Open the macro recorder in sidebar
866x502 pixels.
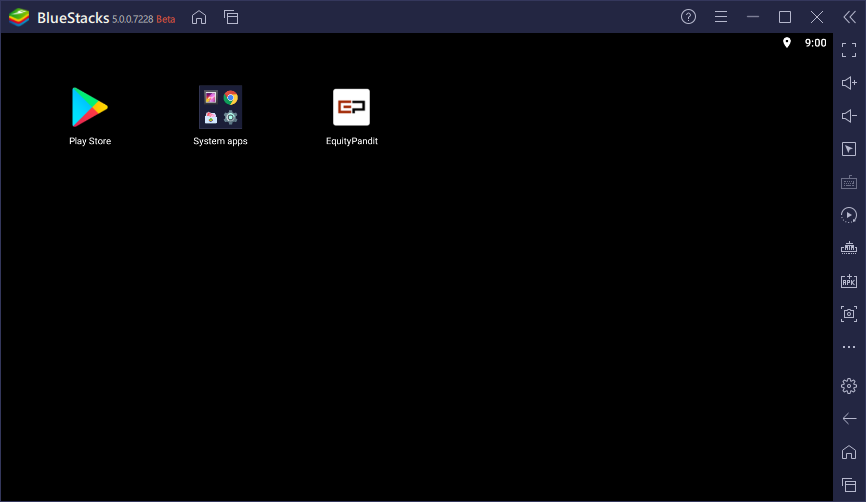tap(849, 215)
